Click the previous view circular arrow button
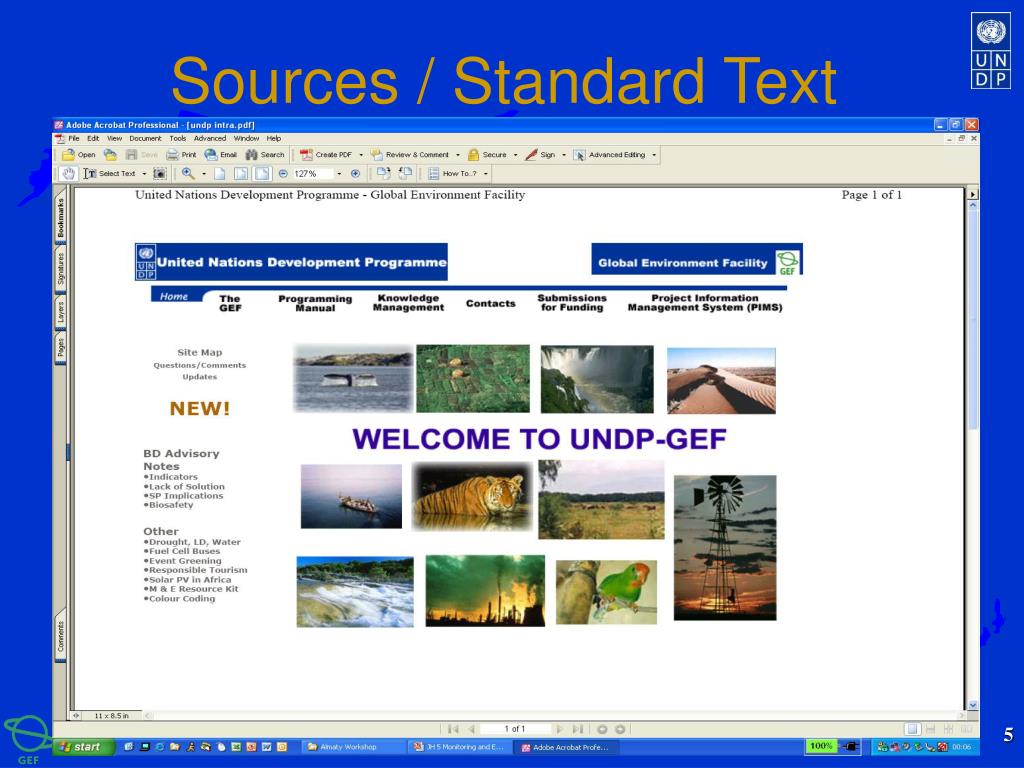This screenshot has width=1024, height=768. coord(602,729)
